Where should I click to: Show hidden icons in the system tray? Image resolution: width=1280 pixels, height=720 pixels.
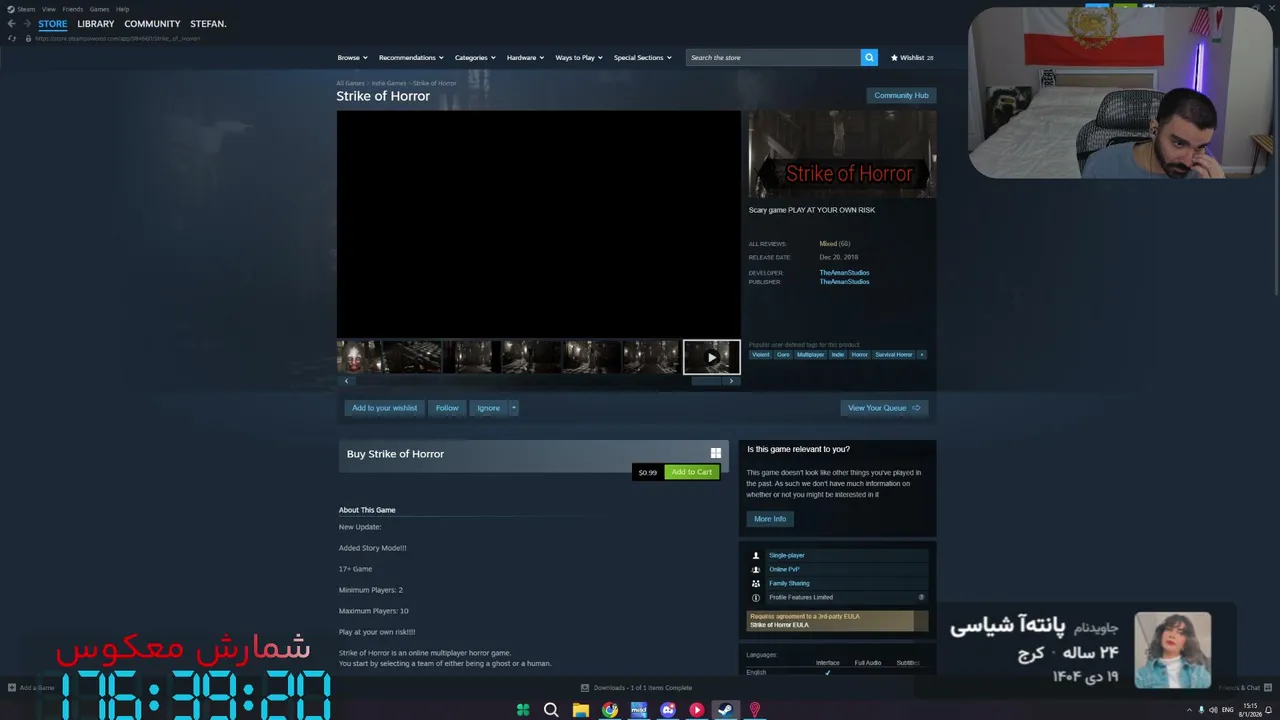pos(1189,710)
